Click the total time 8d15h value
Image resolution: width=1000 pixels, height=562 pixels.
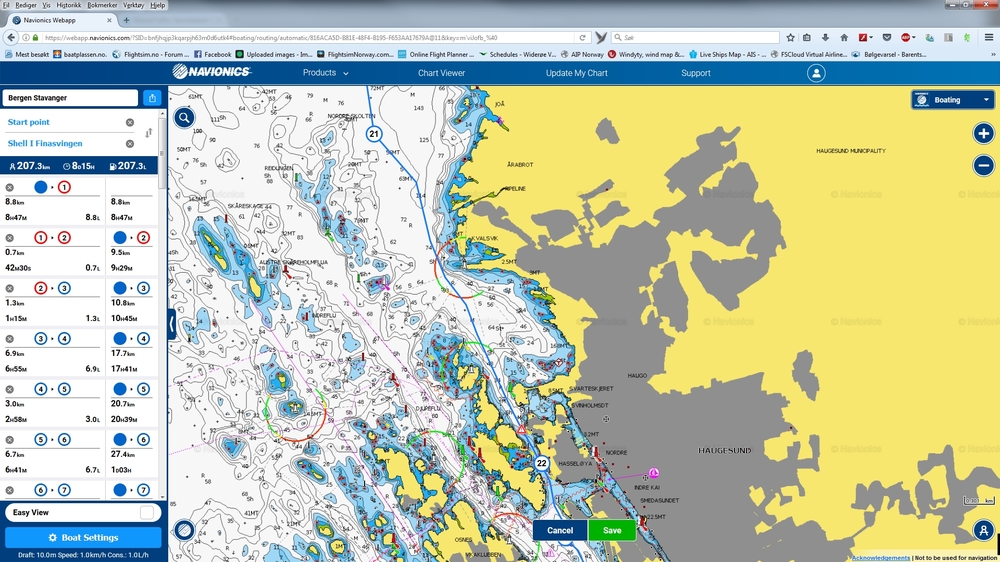point(79,166)
